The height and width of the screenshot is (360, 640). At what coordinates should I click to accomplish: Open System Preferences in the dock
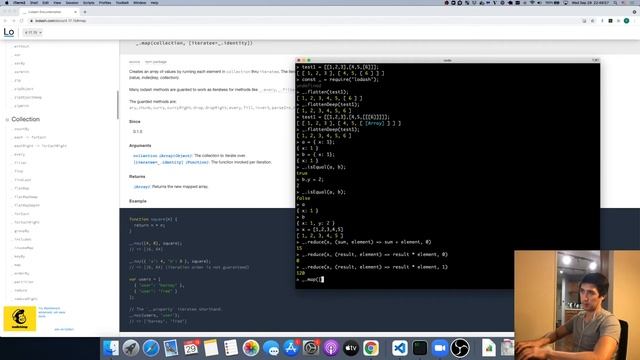click(311, 348)
